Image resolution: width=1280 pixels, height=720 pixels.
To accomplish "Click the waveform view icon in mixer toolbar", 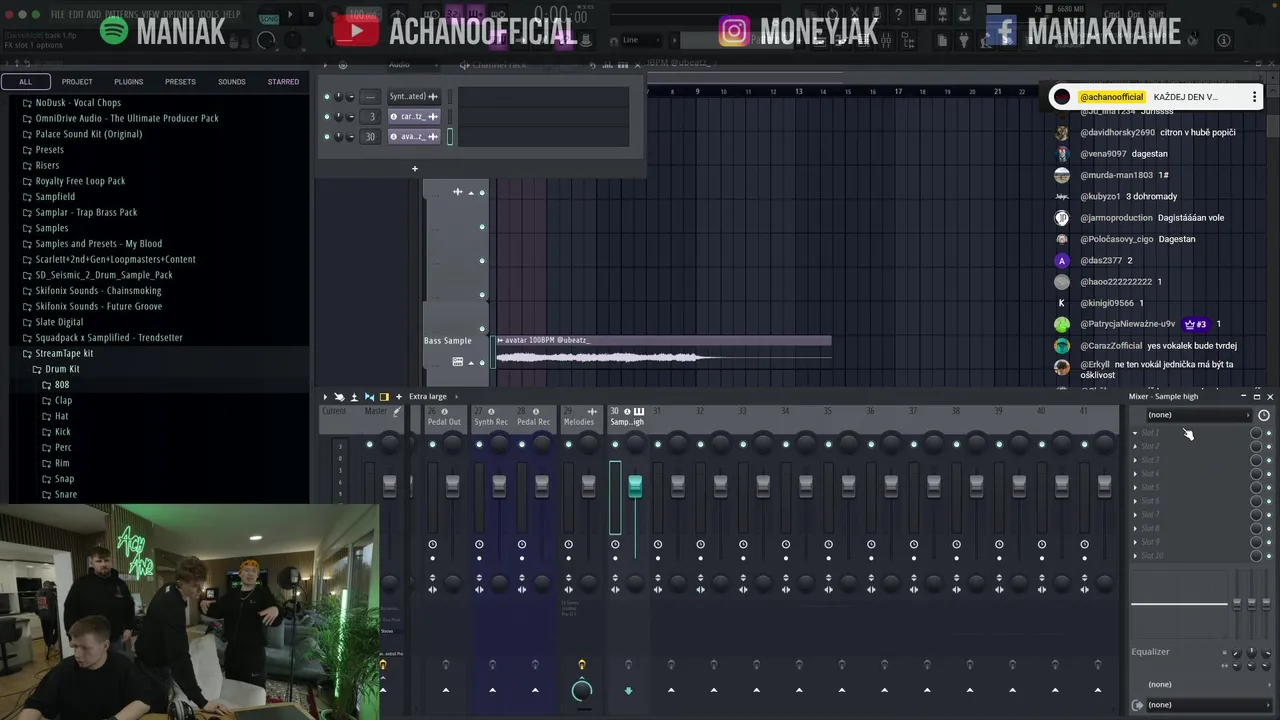I will pyautogui.click(x=369, y=397).
